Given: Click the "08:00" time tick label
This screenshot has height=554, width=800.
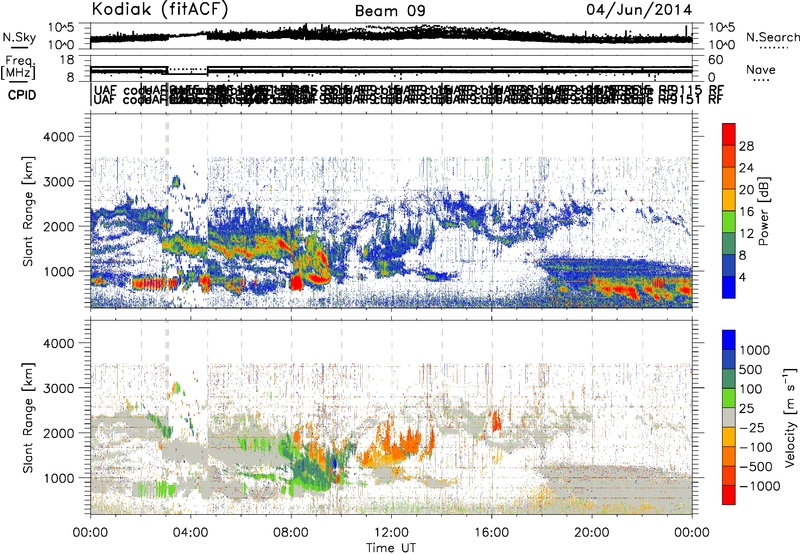Looking at the screenshot, I should pos(291,533).
